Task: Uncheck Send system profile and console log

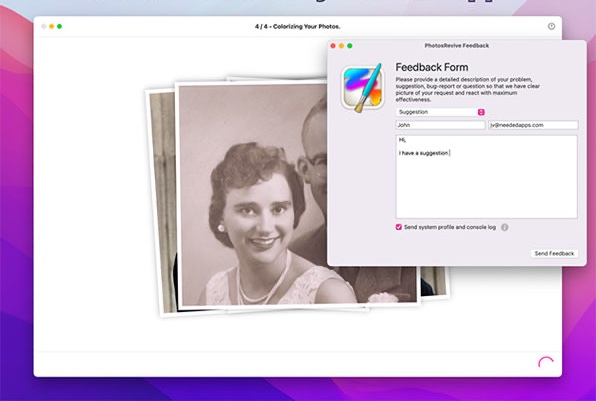Action: [x=398, y=227]
